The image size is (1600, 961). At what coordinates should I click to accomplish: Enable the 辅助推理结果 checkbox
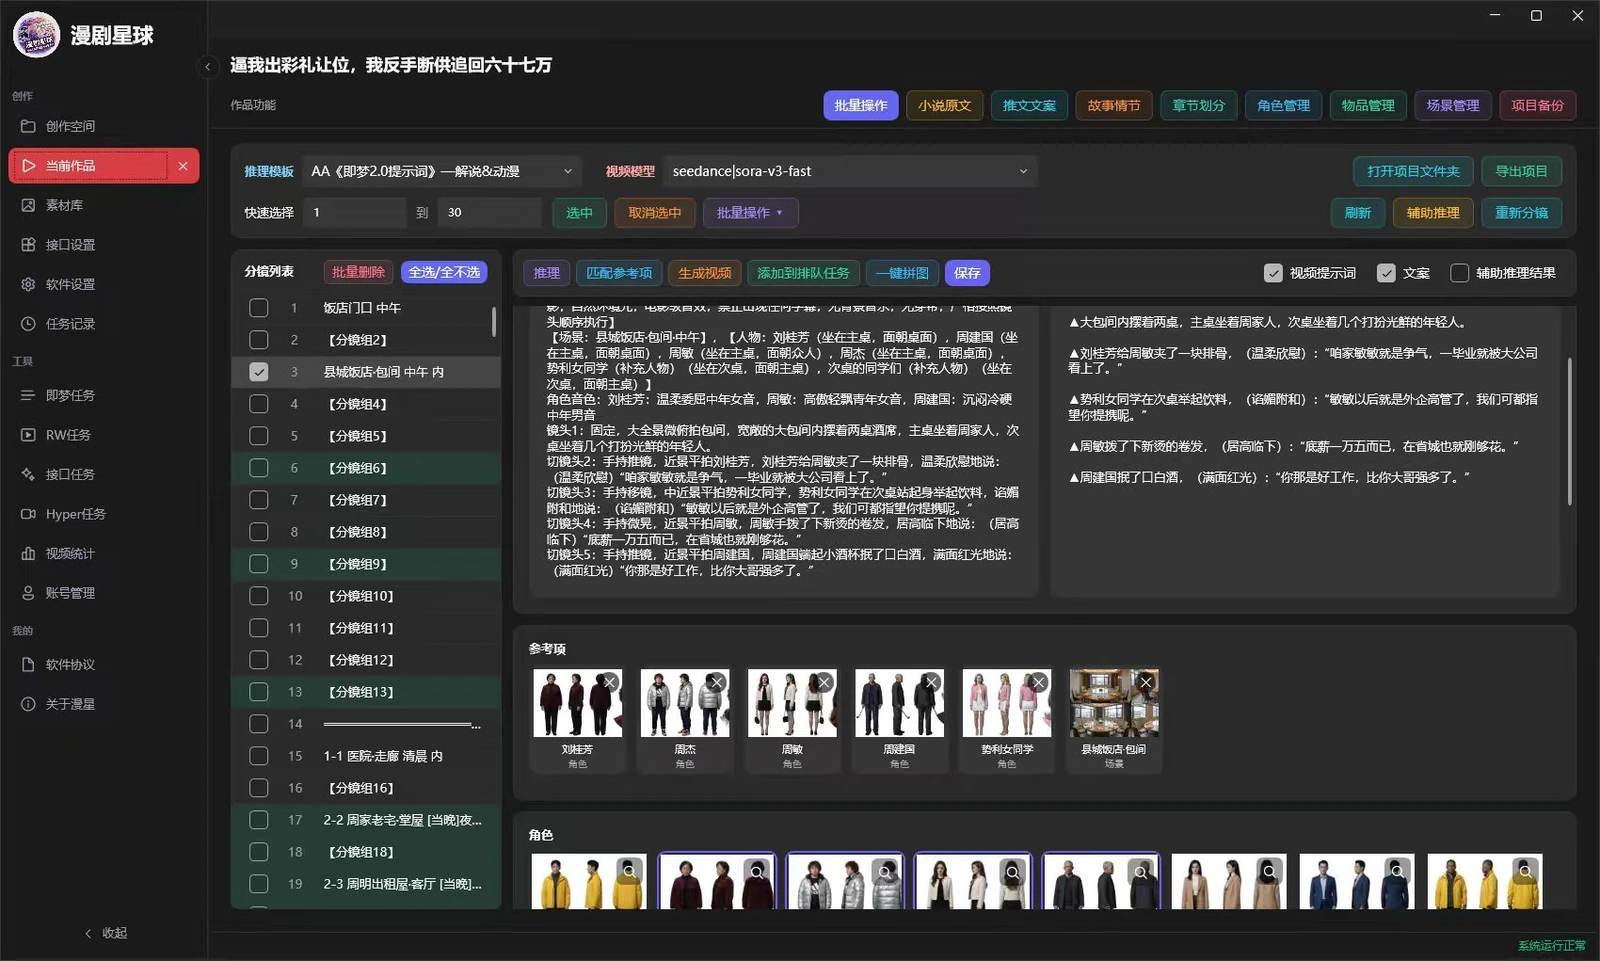(x=1460, y=273)
